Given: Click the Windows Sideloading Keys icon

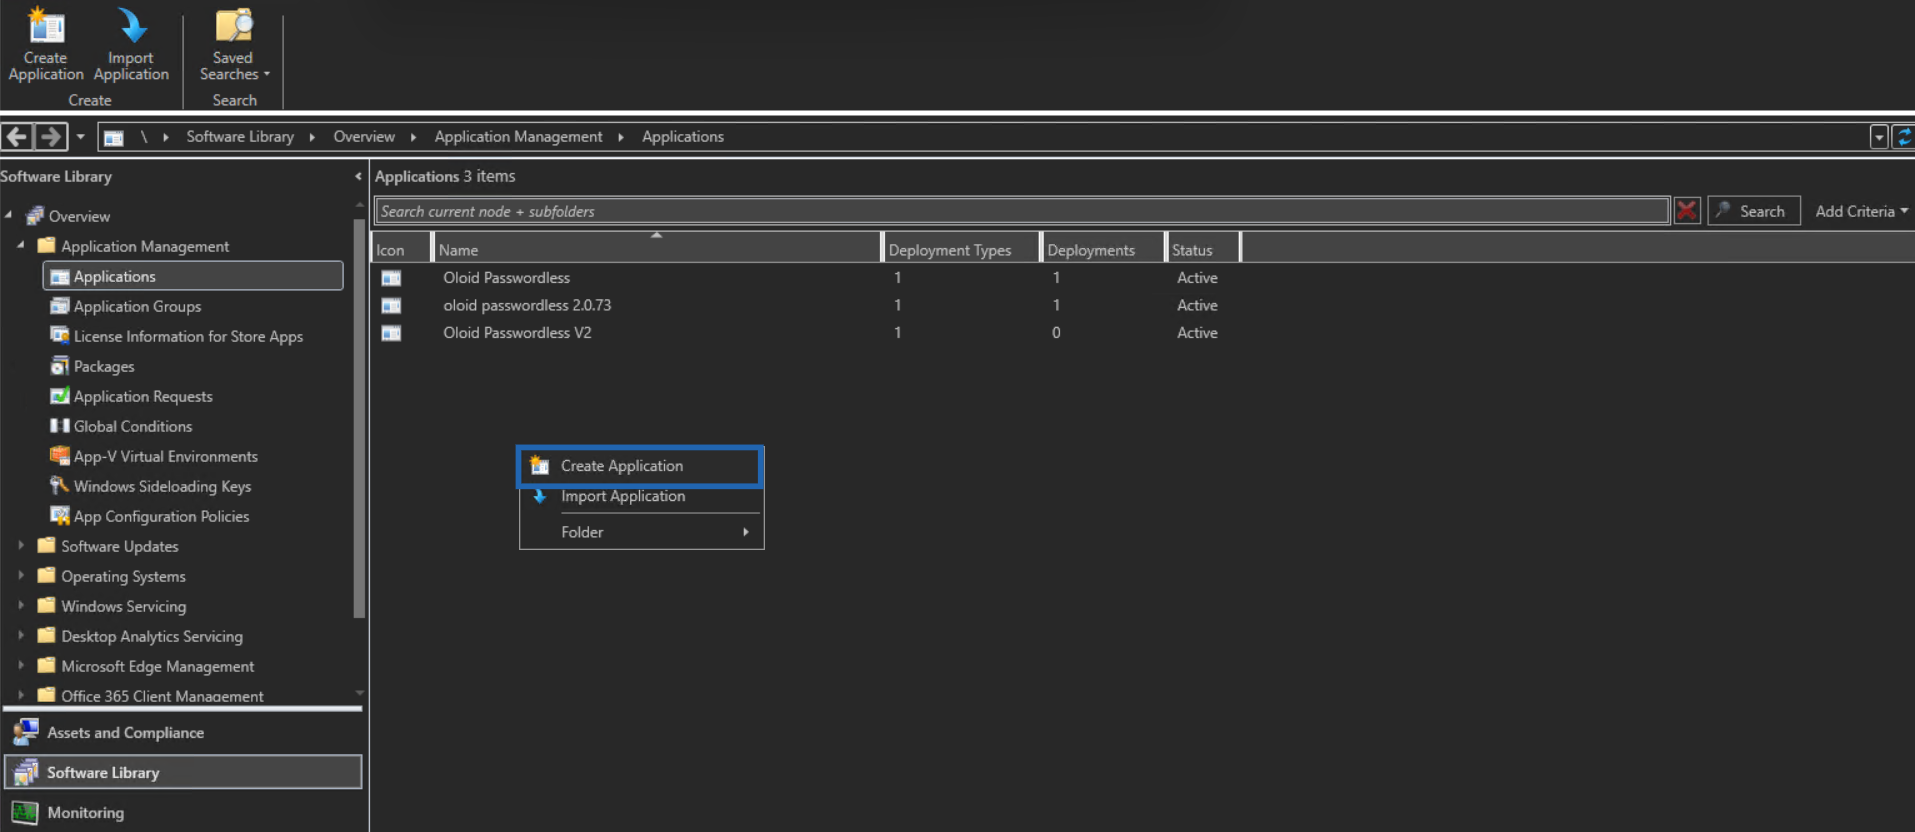Looking at the screenshot, I should tap(60, 486).
